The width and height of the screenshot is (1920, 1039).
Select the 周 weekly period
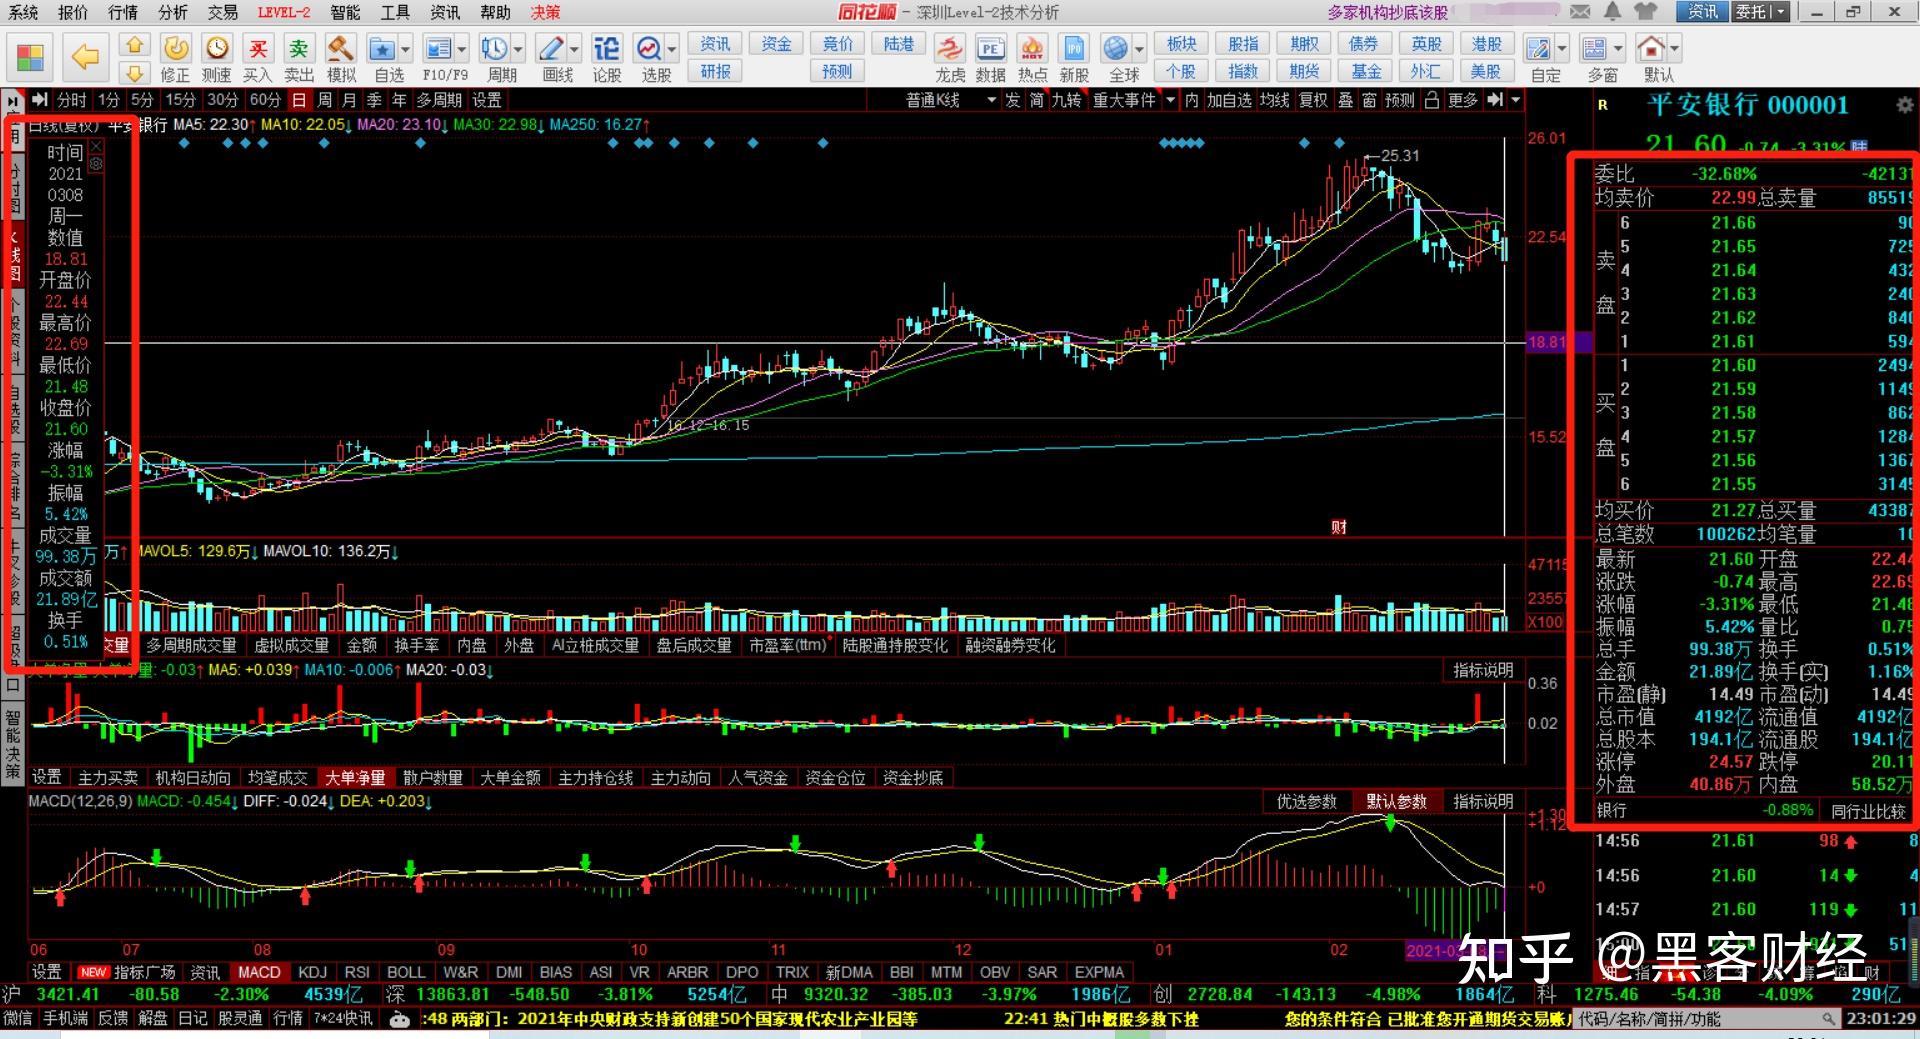click(x=325, y=100)
